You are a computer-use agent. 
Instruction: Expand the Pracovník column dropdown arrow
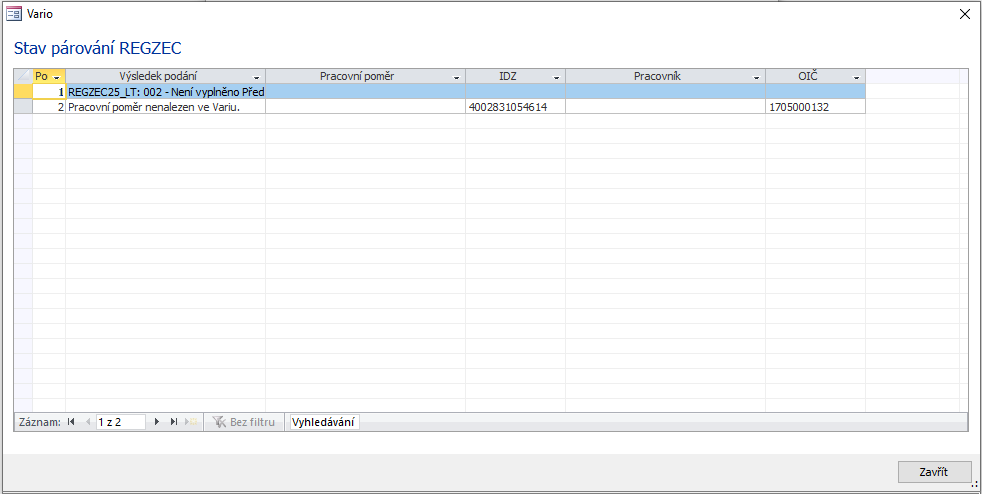pos(757,77)
